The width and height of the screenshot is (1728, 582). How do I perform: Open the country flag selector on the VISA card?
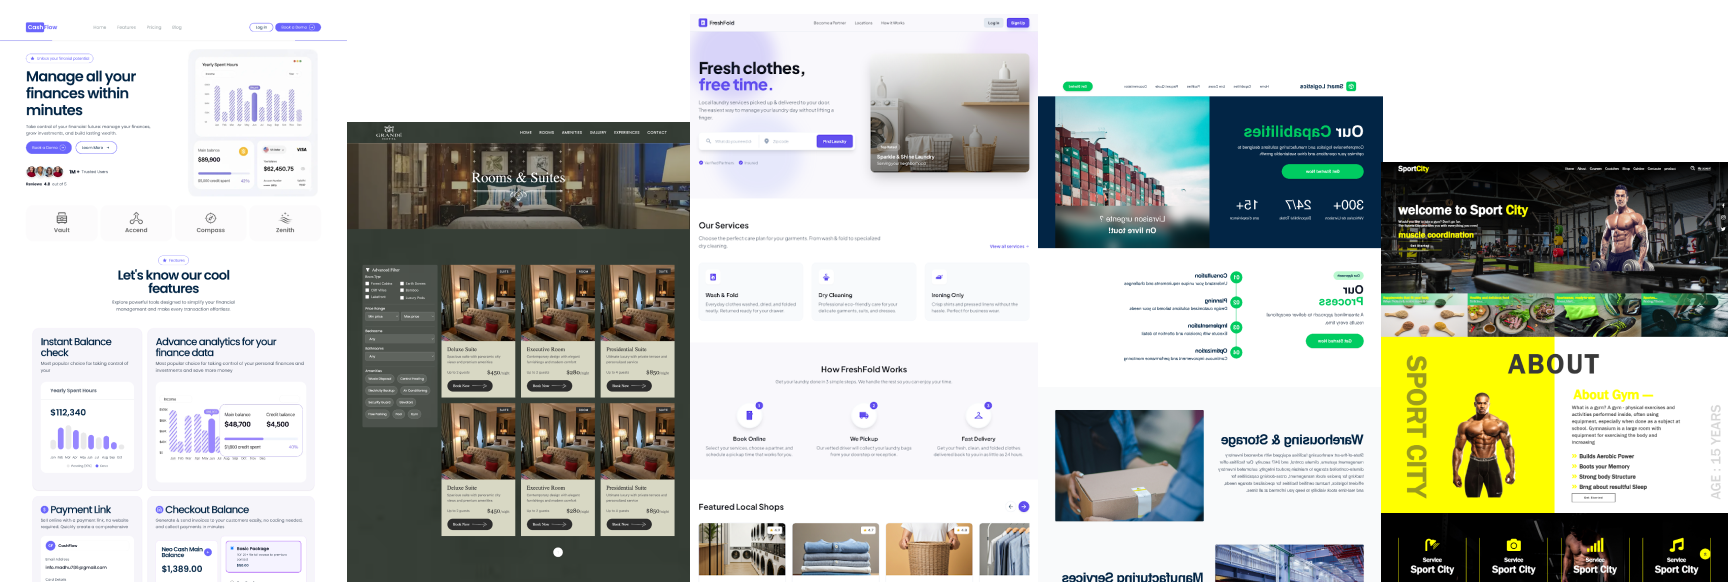(x=273, y=149)
